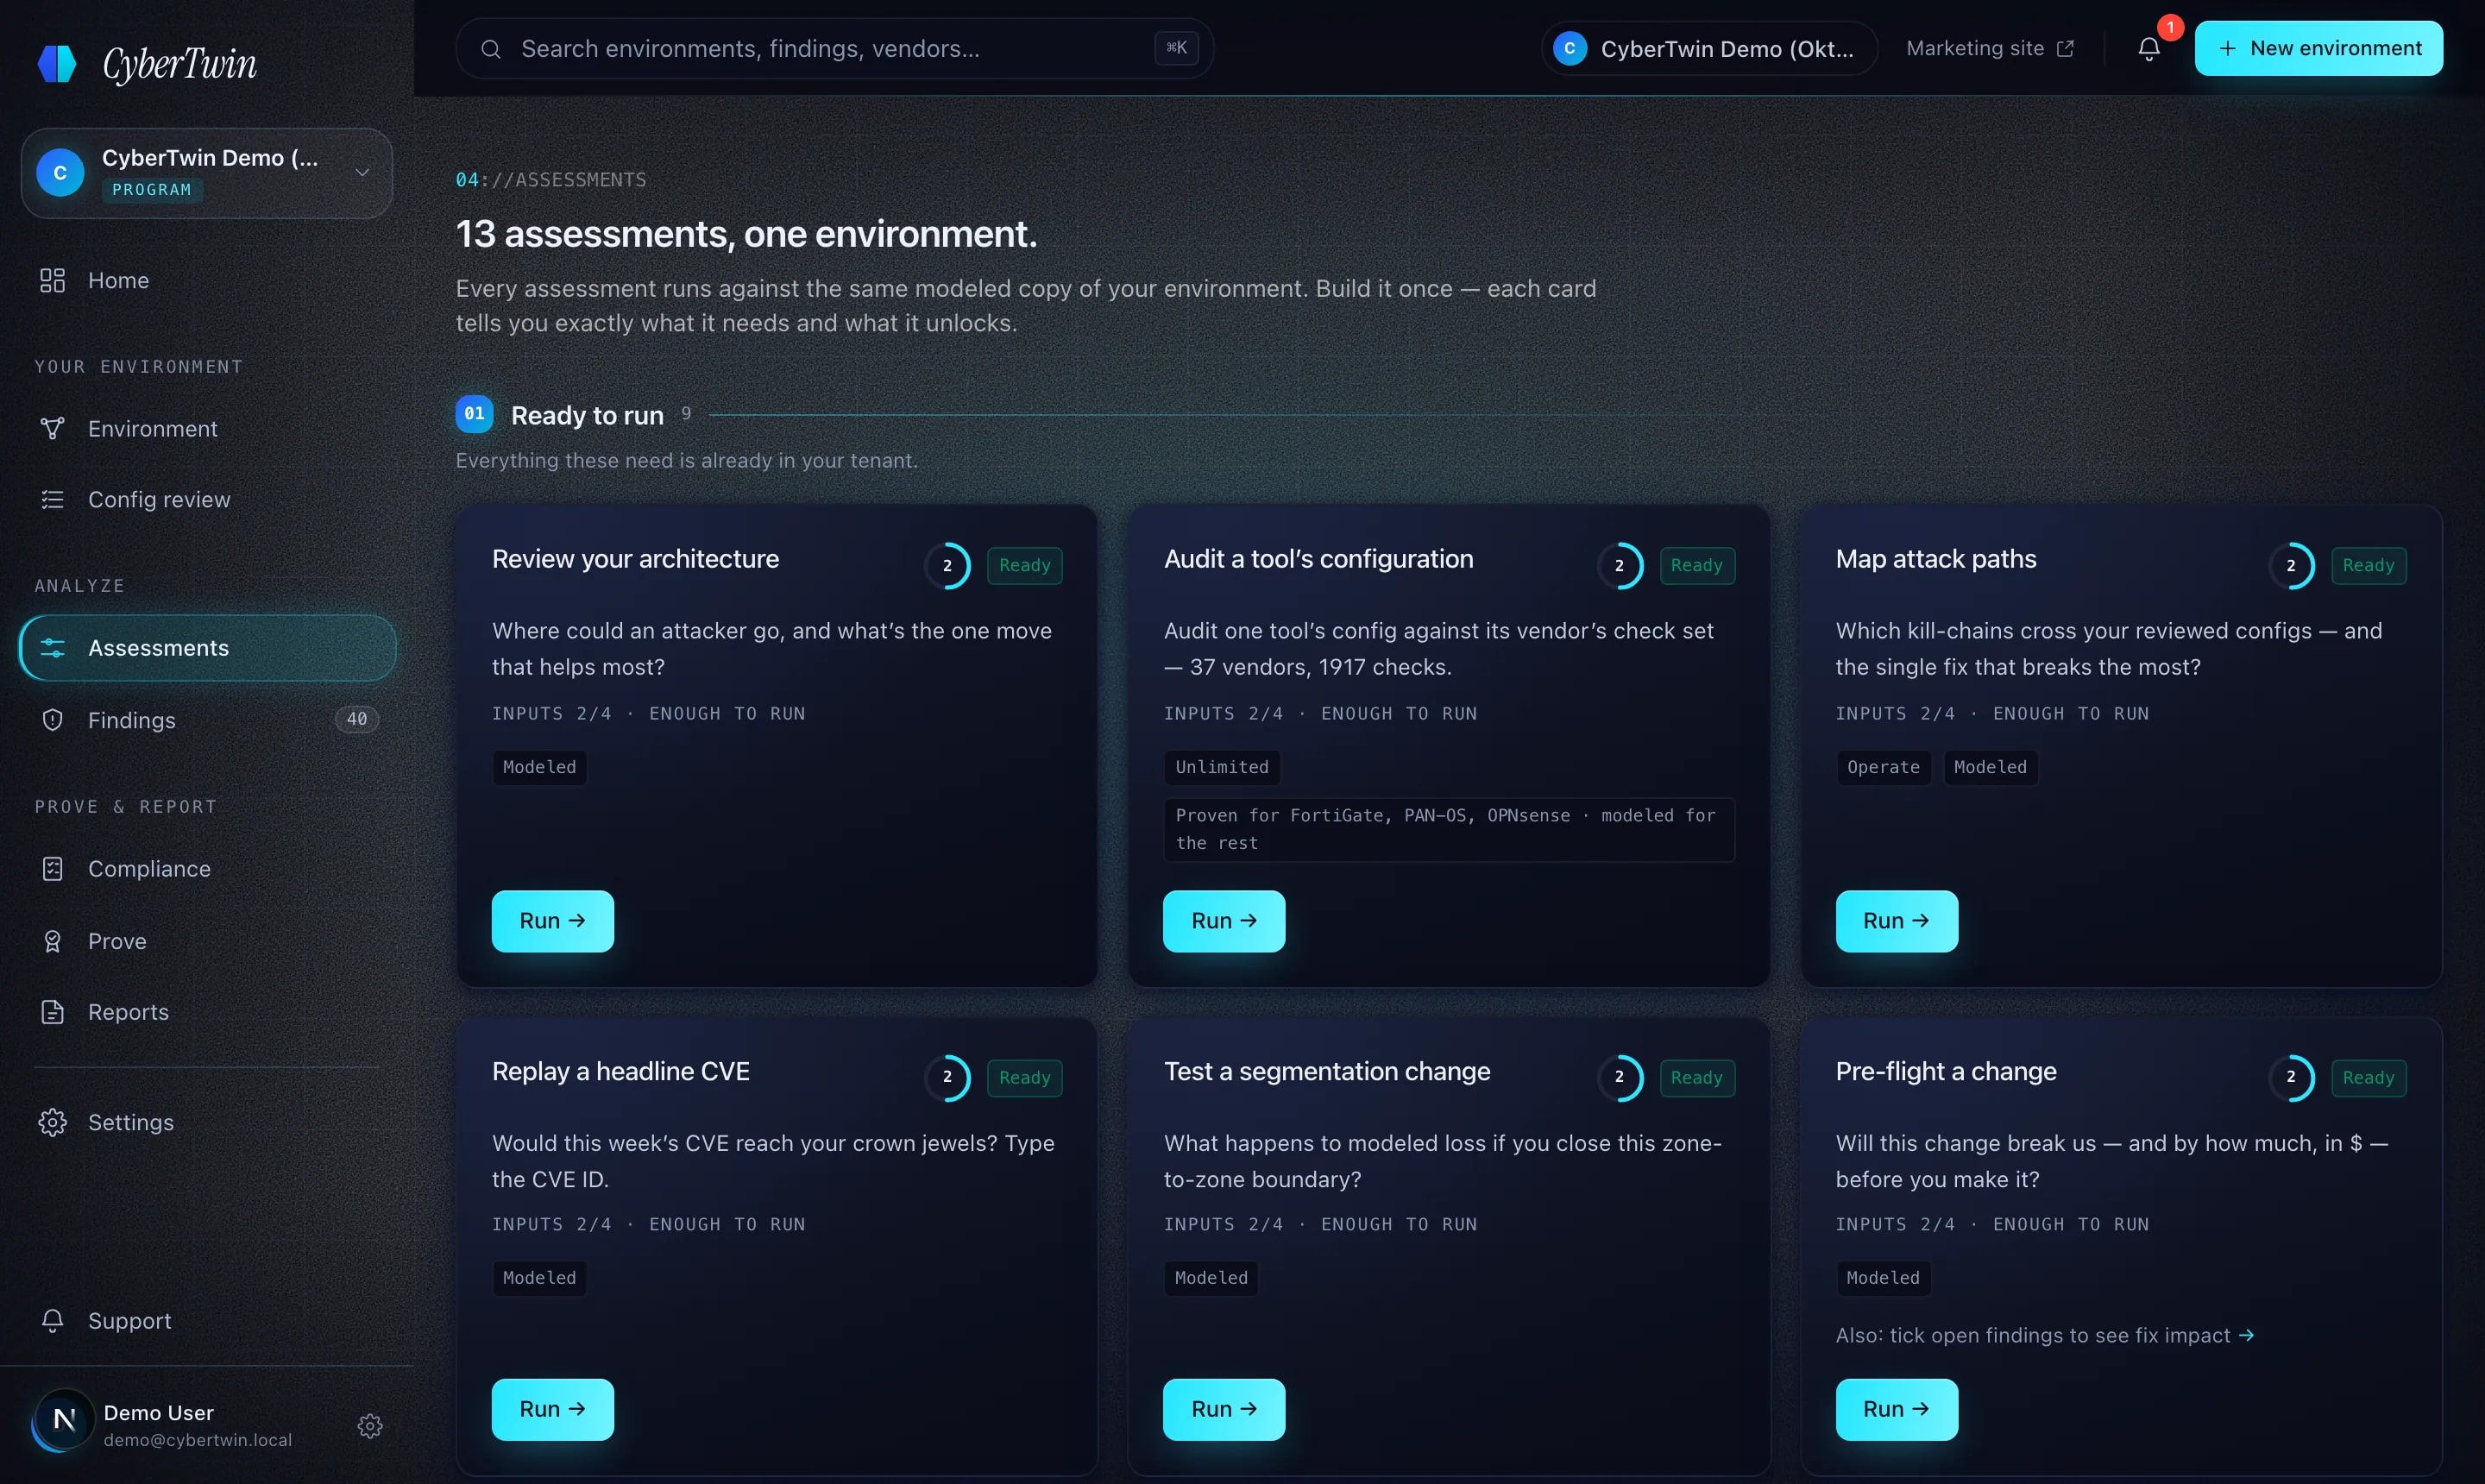The image size is (2485, 1484).
Task: Open the Compliance checklist icon
Action: [52, 869]
